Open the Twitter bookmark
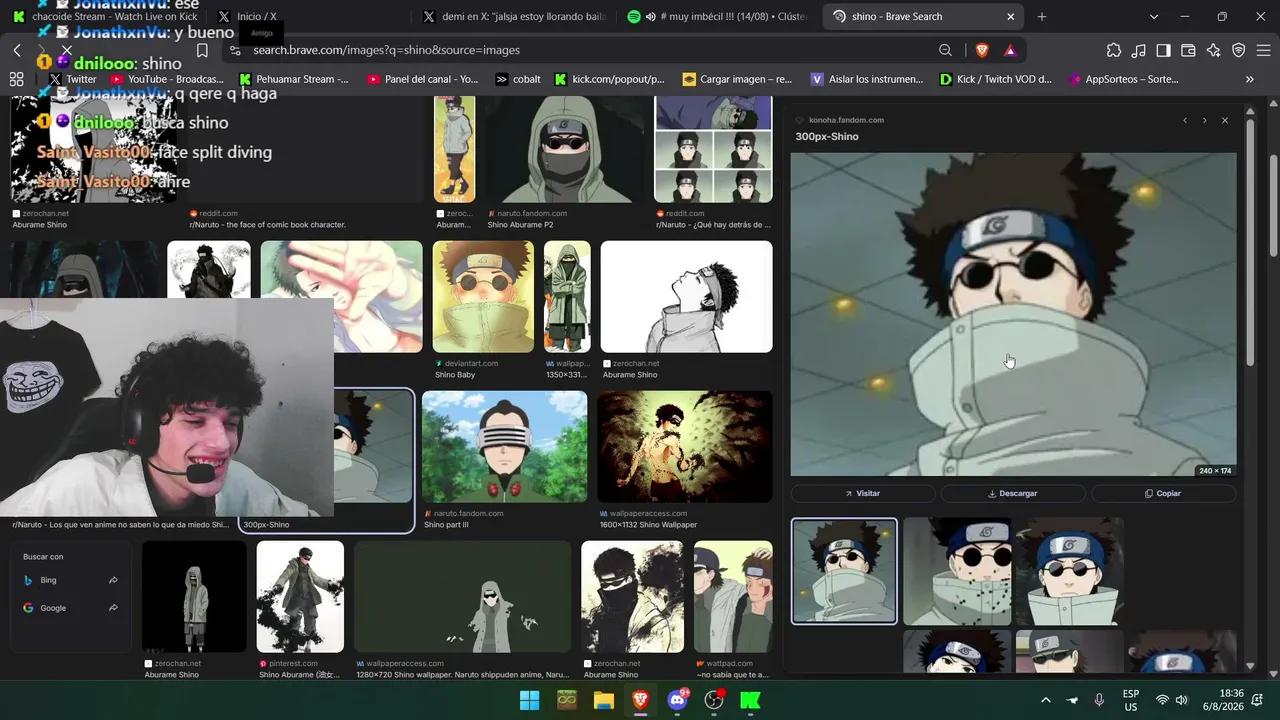1280x720 pixels. point(73,79)
